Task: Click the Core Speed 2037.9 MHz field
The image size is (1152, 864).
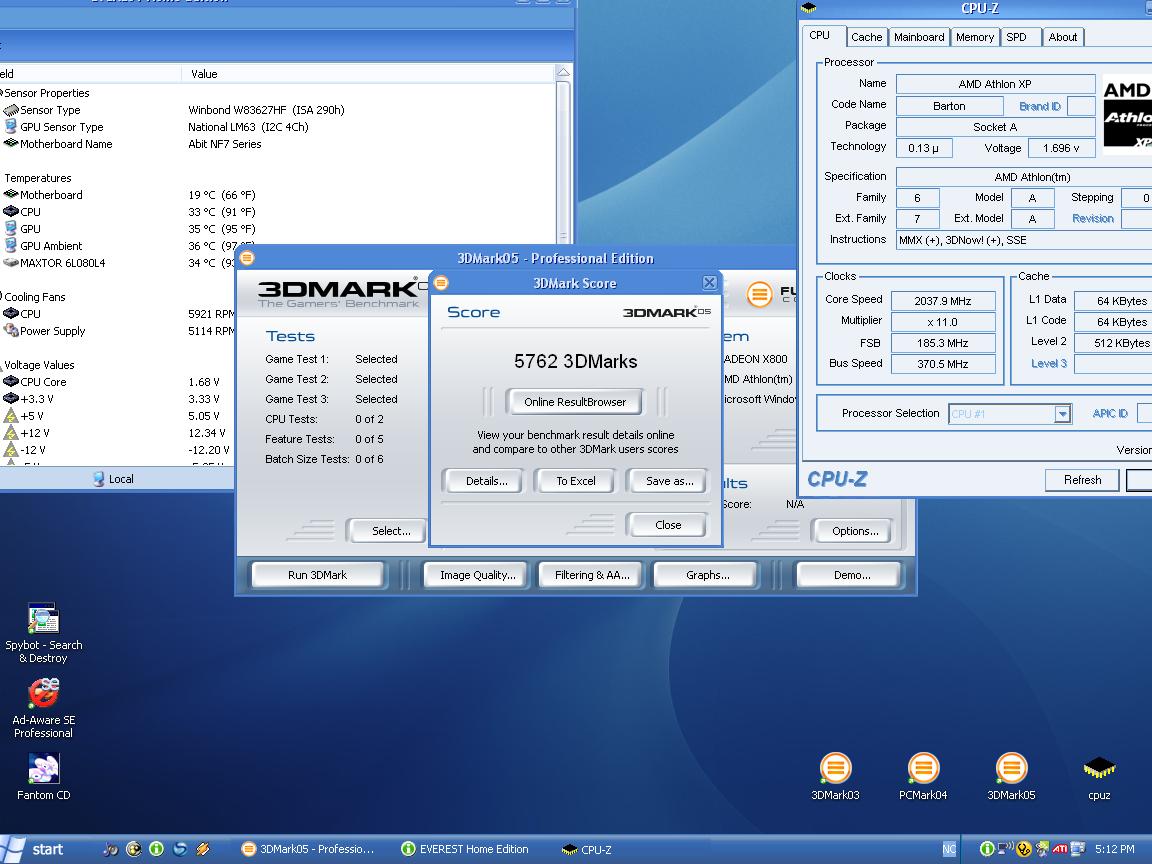Action: click(x=943, y=301)
